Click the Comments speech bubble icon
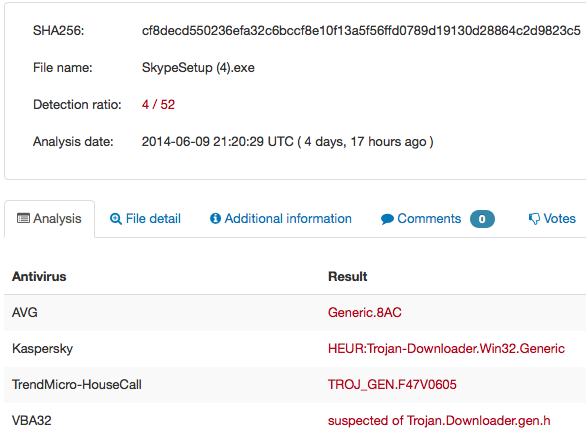This screenshot has width=586, height=437. click(387, 219)
